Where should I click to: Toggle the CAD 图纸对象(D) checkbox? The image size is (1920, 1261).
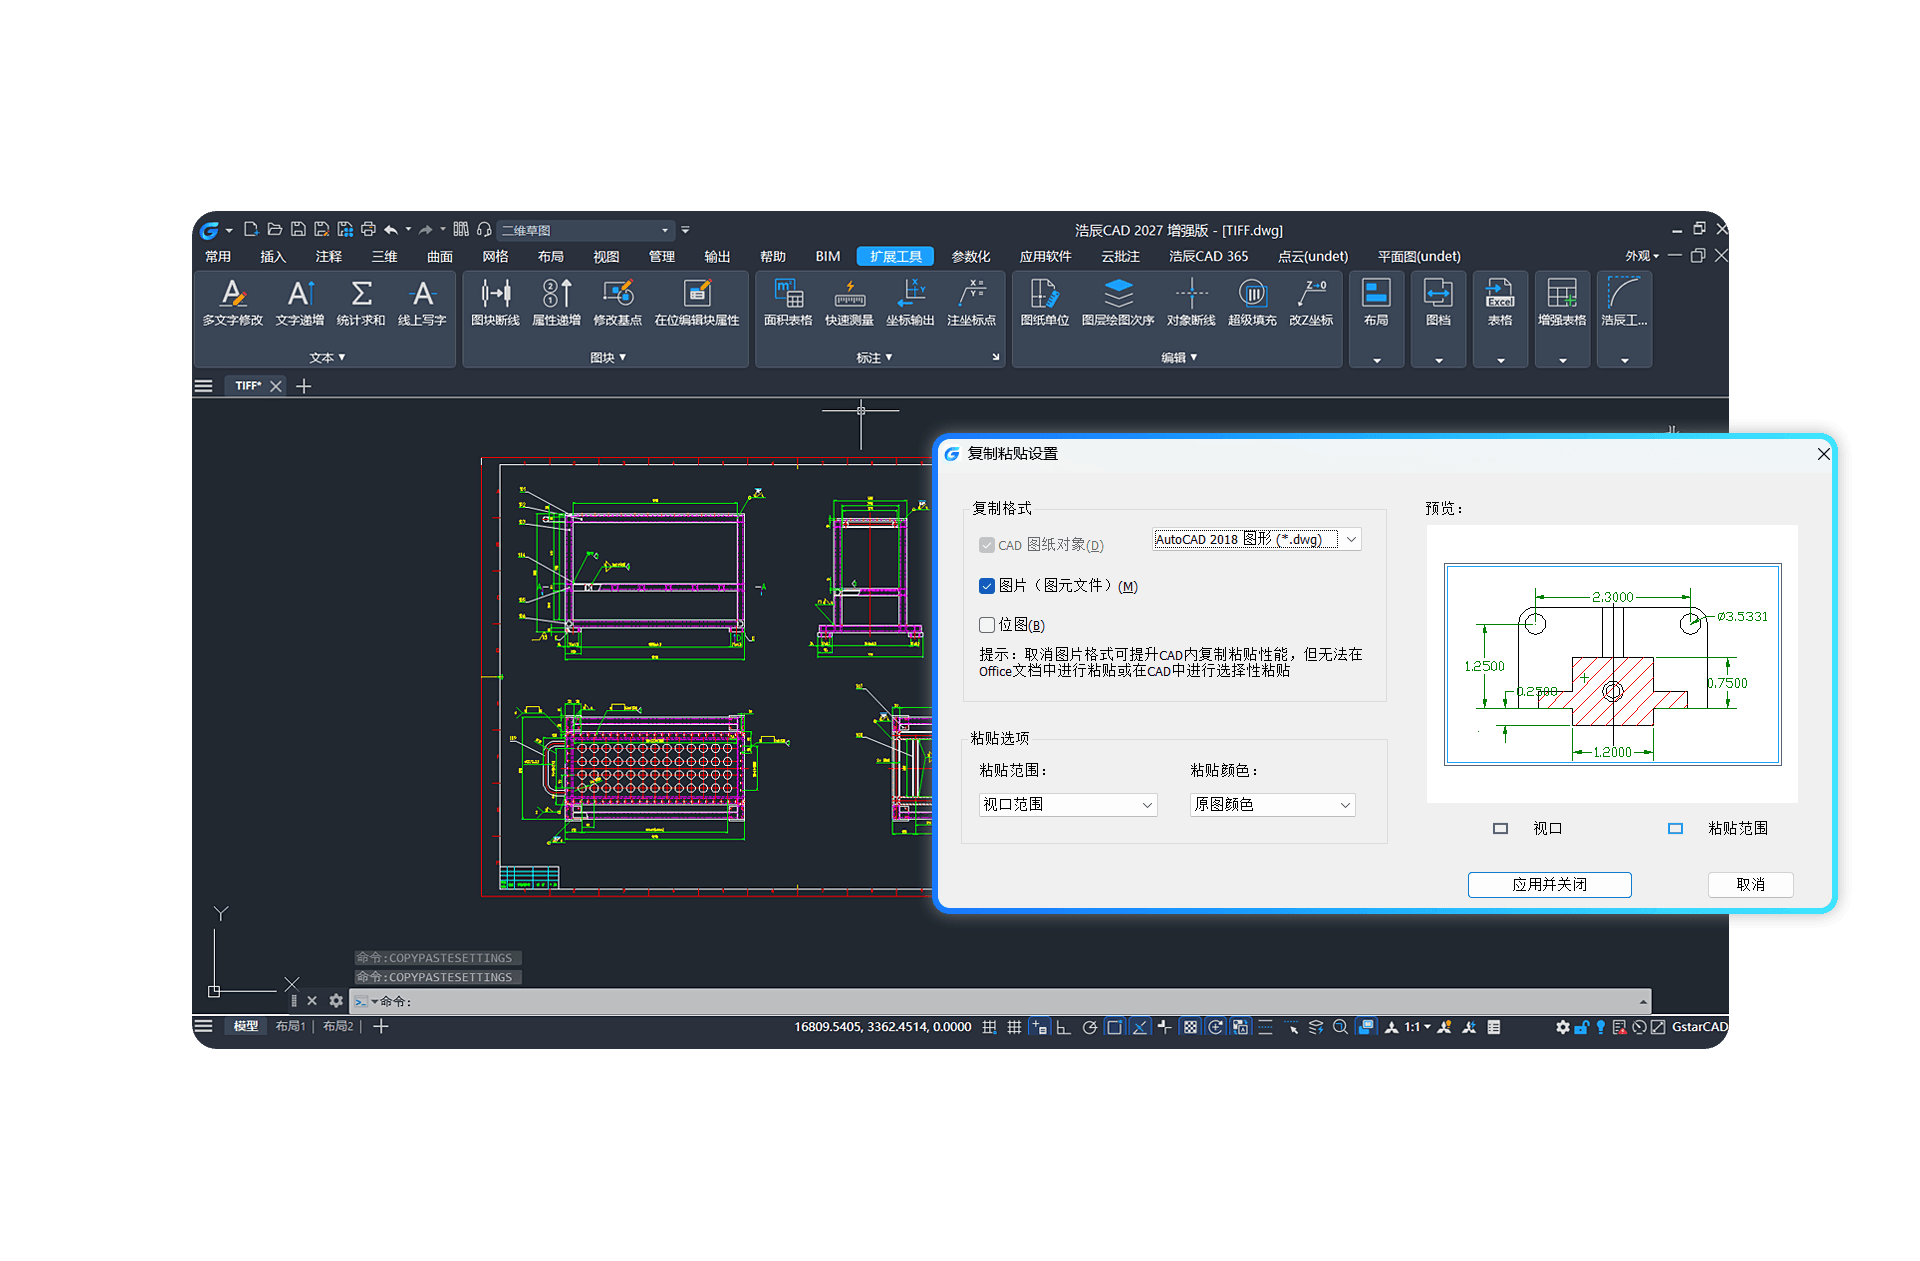pyautogui.click(x=987, y=545)
